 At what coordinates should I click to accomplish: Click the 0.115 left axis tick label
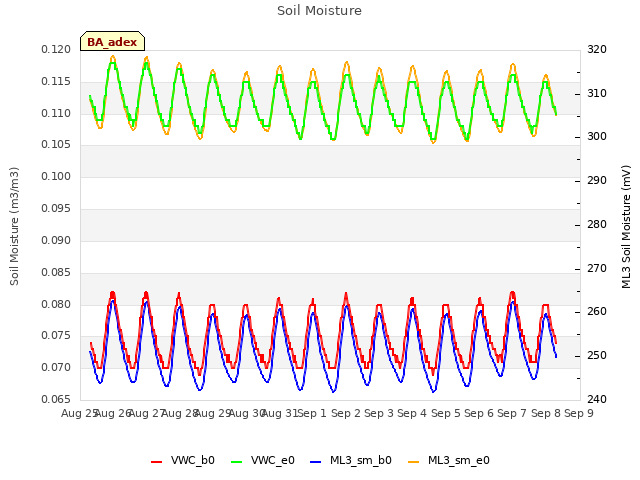click(x=56, y=81)
